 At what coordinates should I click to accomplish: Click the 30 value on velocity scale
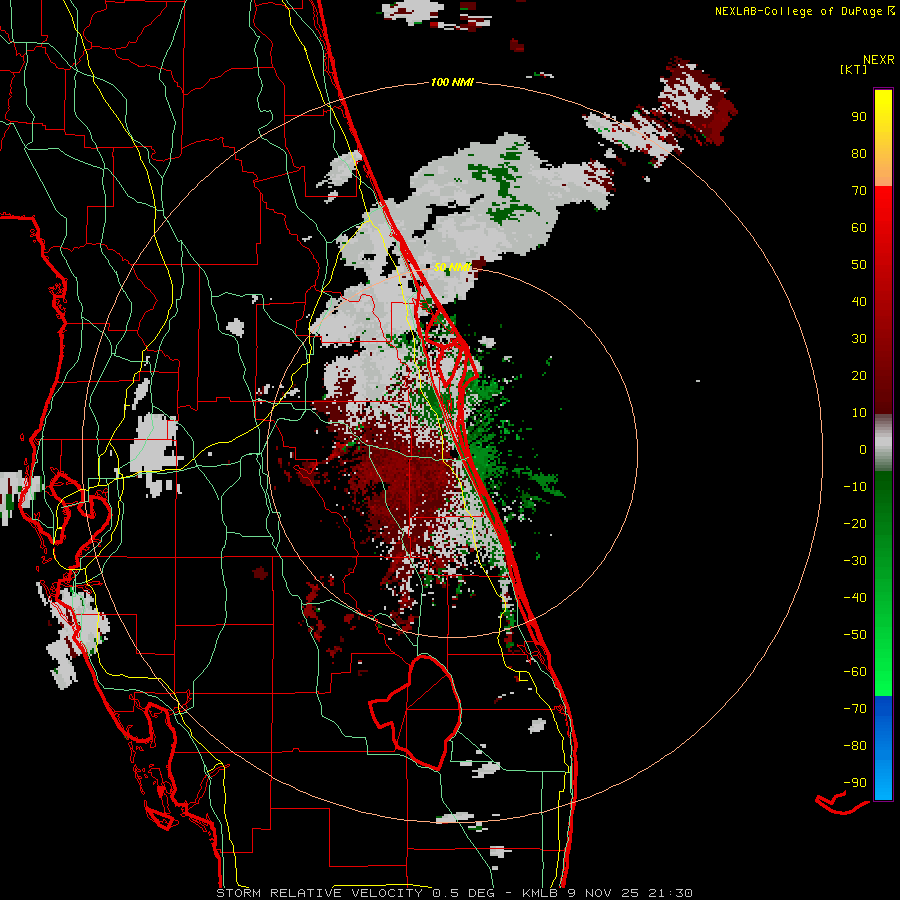pos(859,339)
